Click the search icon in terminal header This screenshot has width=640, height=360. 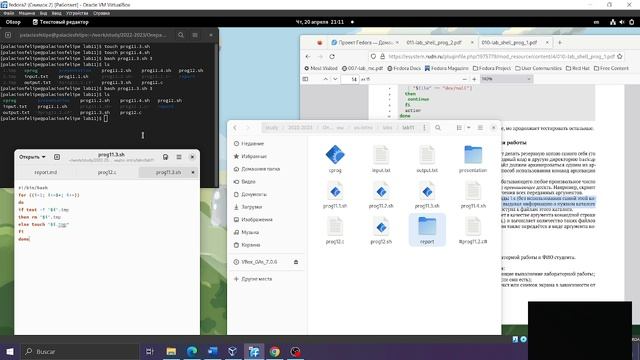click(181, 35)
